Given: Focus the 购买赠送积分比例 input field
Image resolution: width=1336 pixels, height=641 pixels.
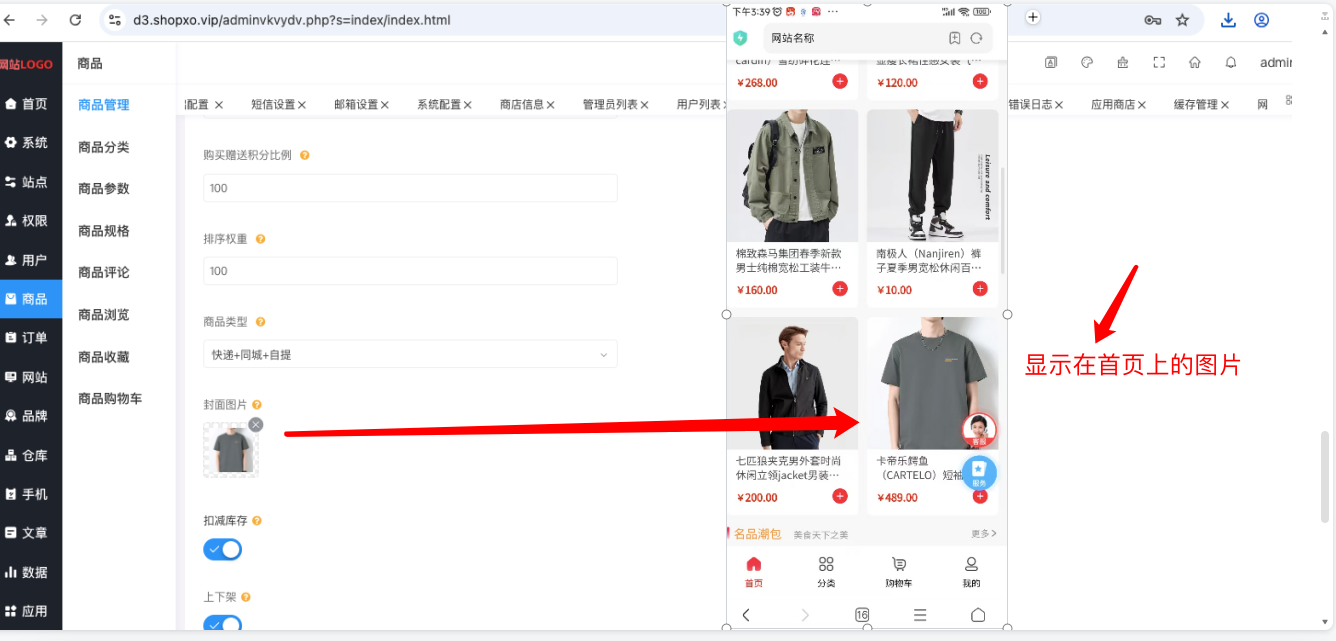Looking at the screenshot, I should 410,188.
